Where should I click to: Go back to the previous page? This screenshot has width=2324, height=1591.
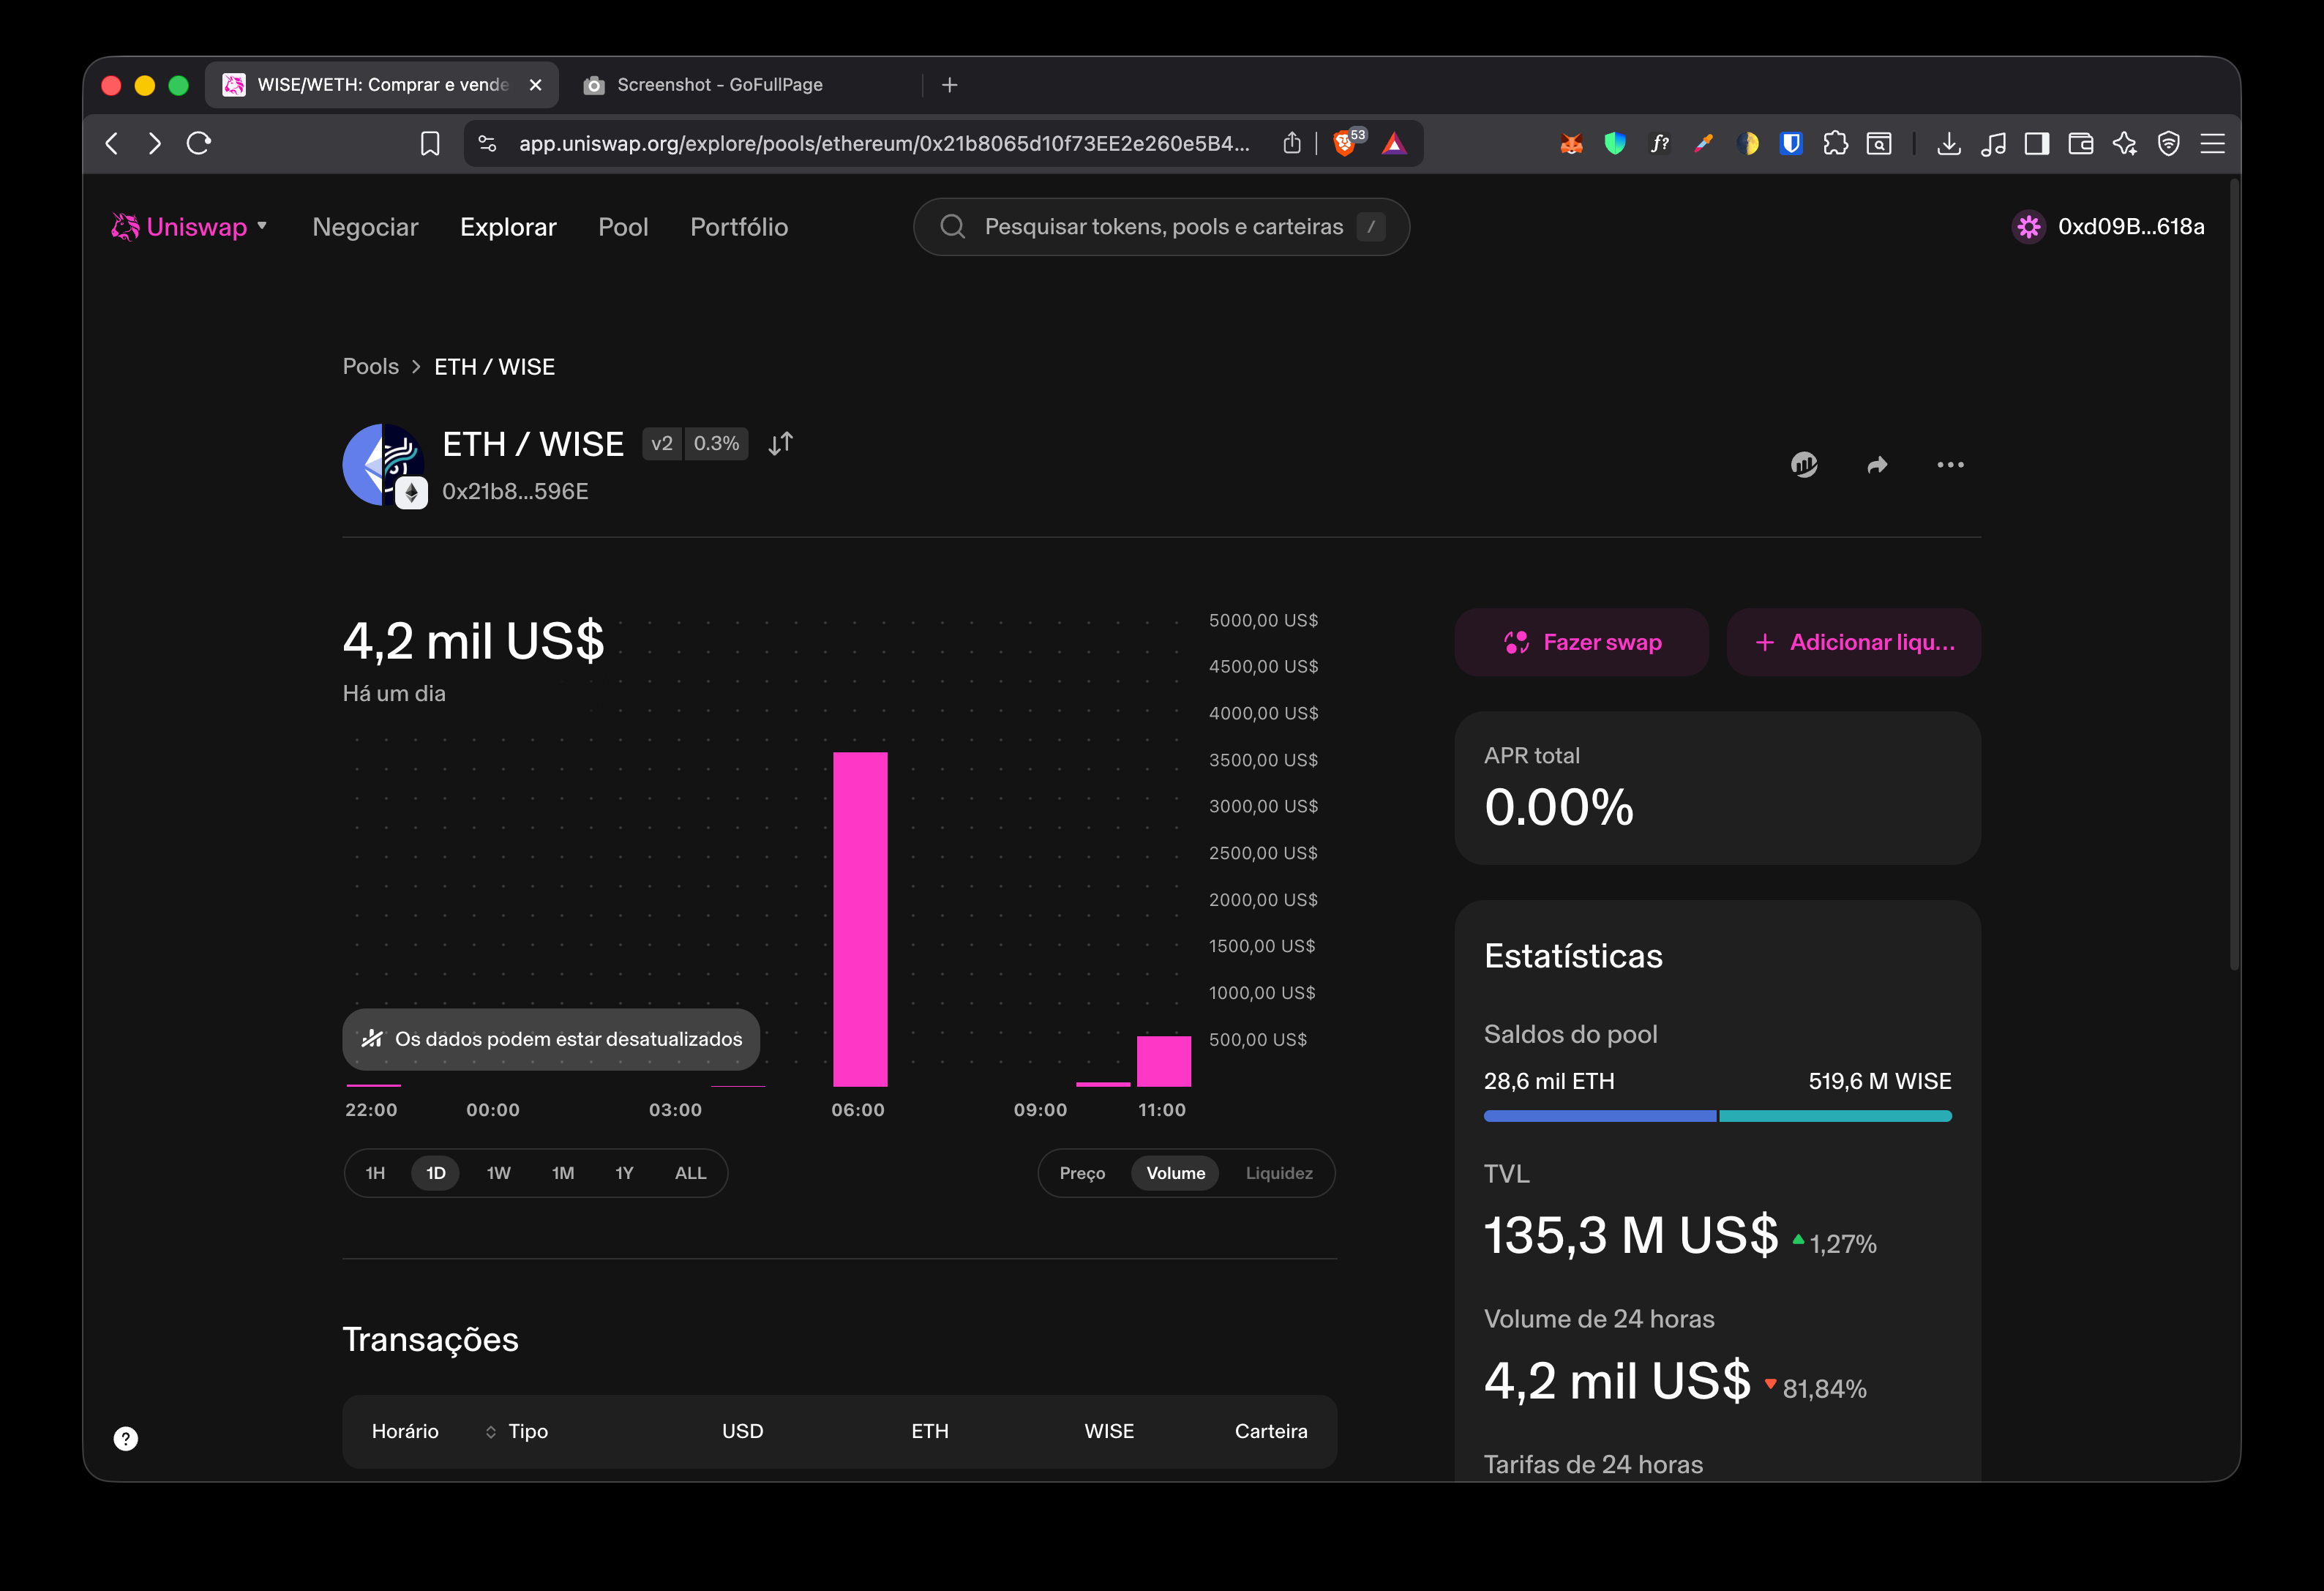click(112, 144)
